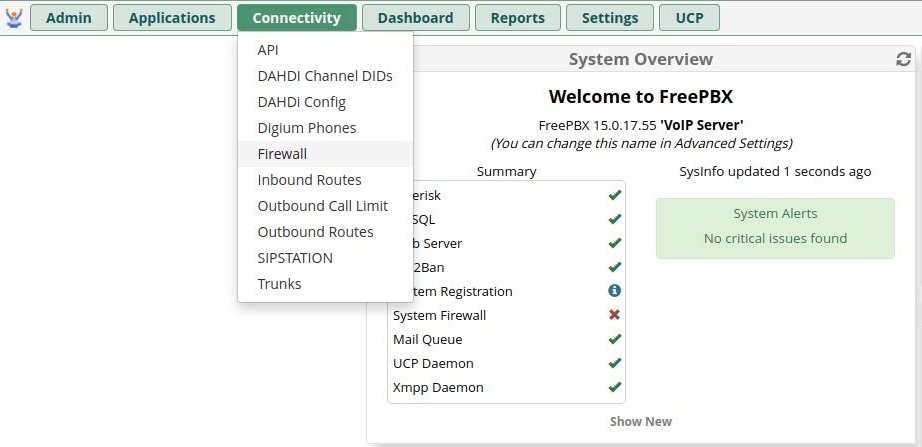Screen dimensions: 922x447
Task: Open the UCP button
Action: coord(689,18)
